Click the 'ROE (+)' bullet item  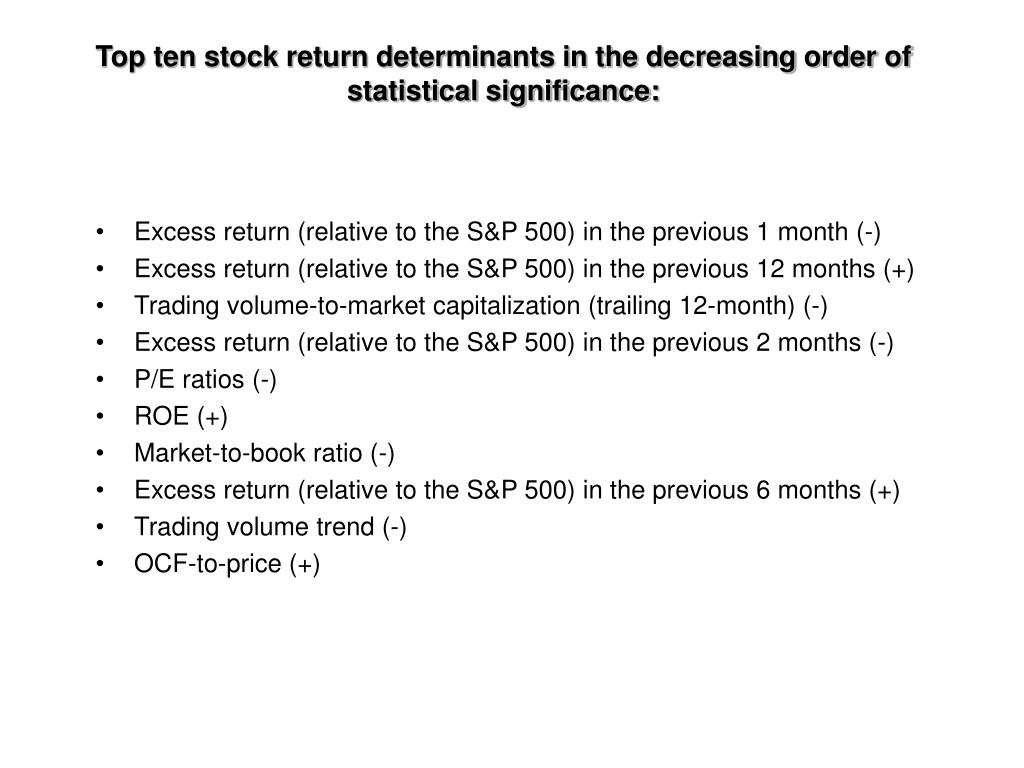pyautogui.click(x=181, y=417)
